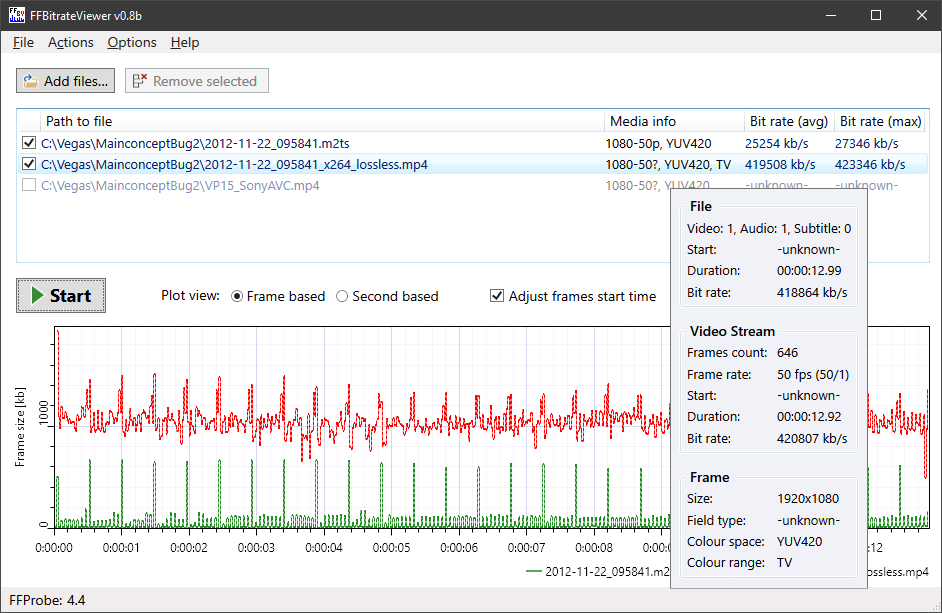Click the 27346 kb/s max bitrate cell

(867, 144)
